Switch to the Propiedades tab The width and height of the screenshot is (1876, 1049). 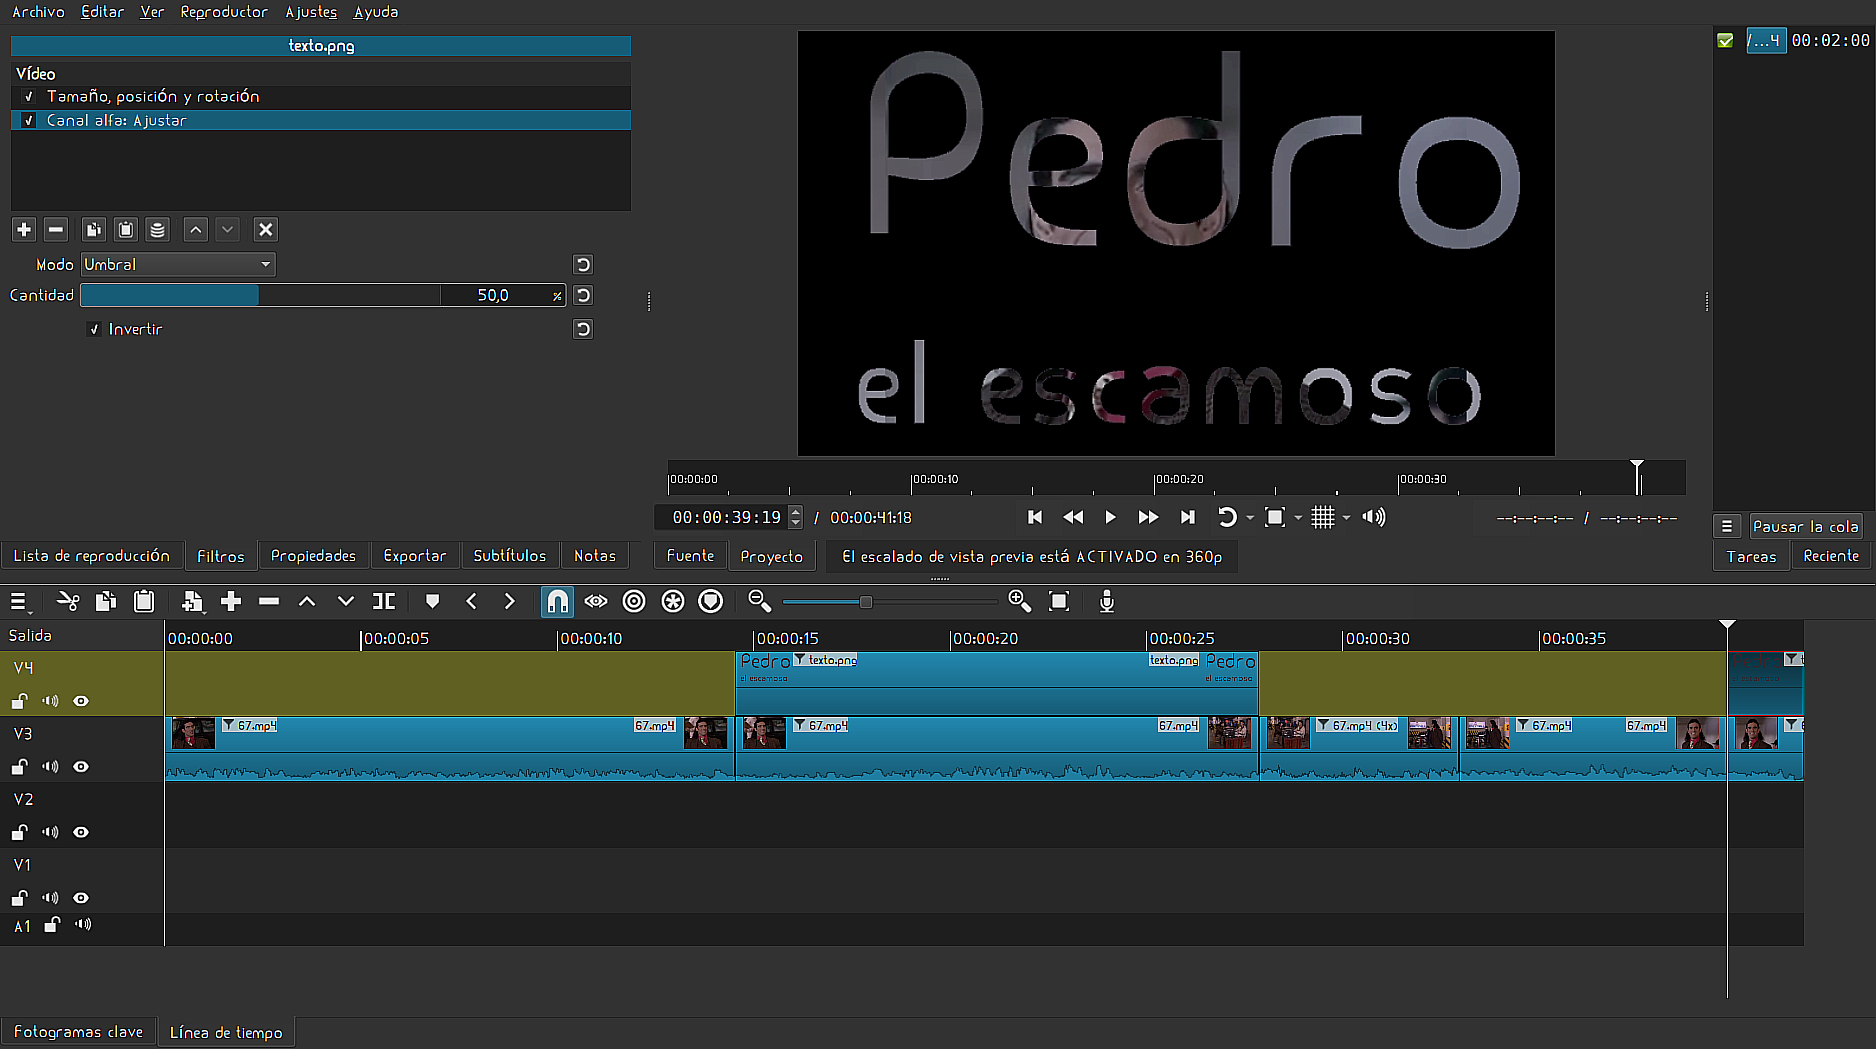click(313, 556)
